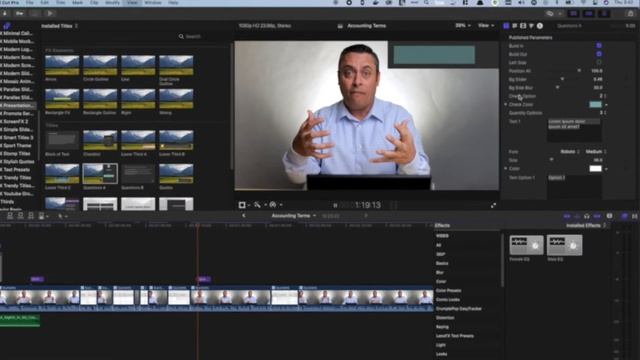640x360 pixels.
Task: Click the timeline history forward arrow
Action: (x=366, y=216)
